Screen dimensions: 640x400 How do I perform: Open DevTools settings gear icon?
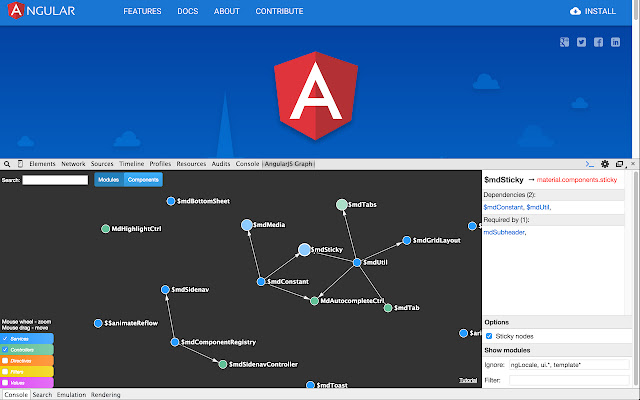(605, 163)
